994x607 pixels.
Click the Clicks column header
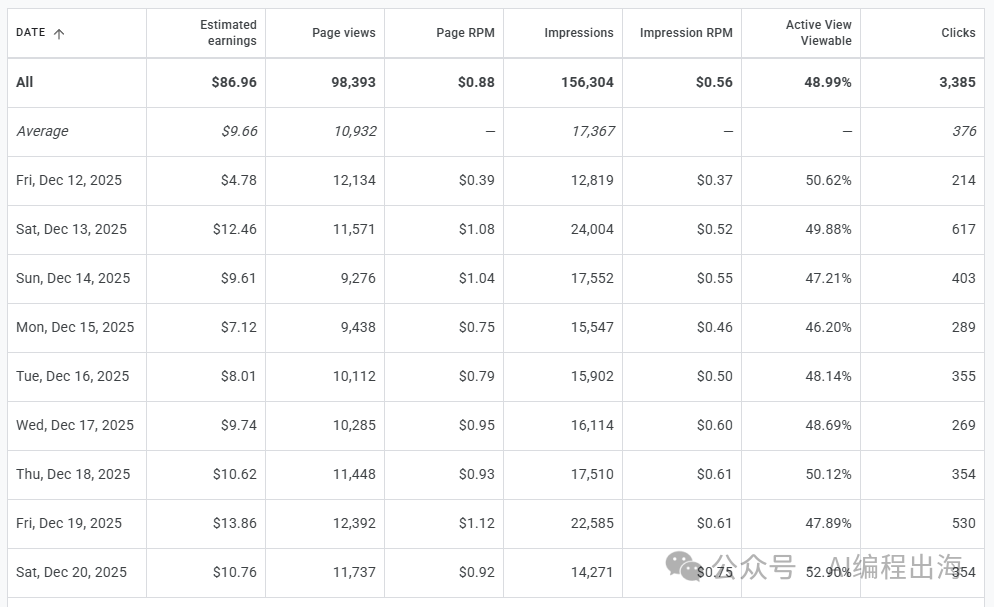coord(958,33)
